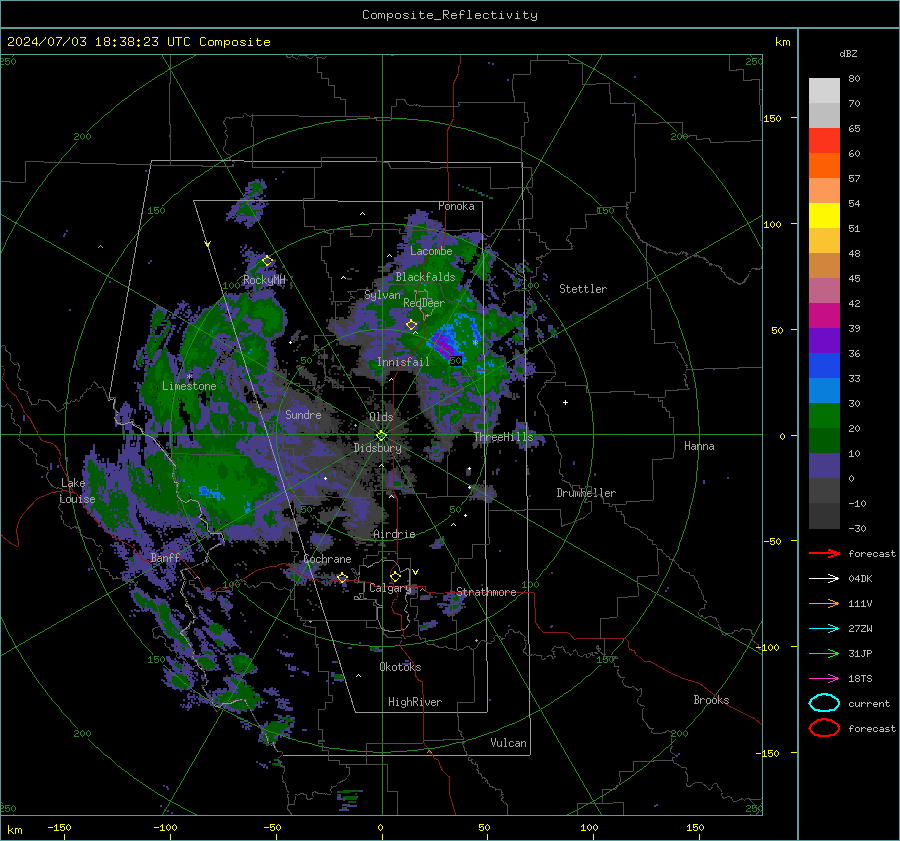
Task: Click the Ponoka city label
Action: pyautogui.click(x=456, y=206)
